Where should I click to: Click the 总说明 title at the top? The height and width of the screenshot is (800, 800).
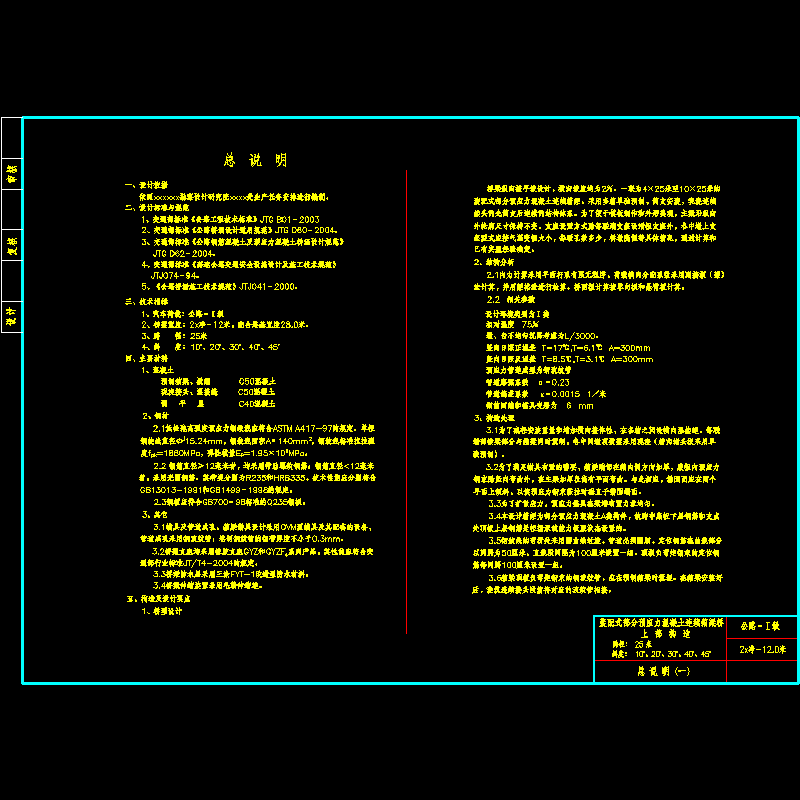pyautogui.click(x=254, y=160)
